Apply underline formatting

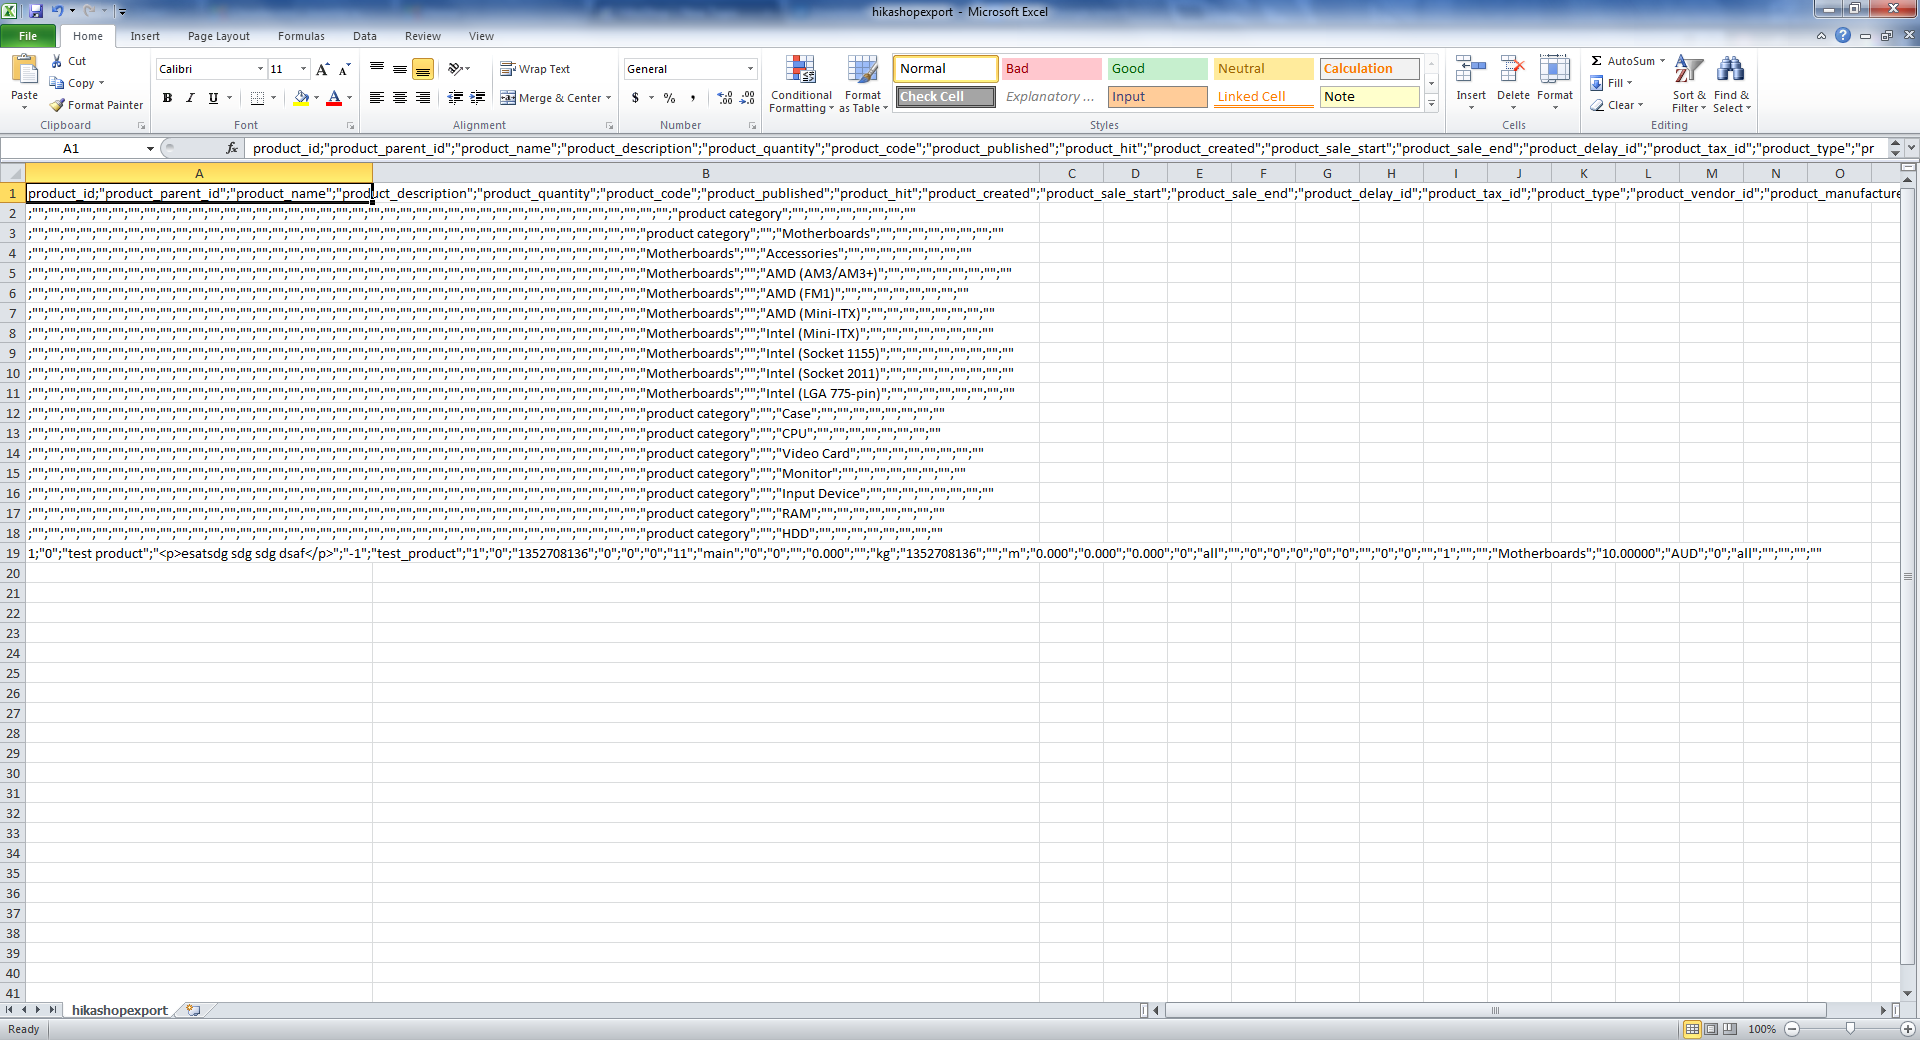click(x=213, y=98)
